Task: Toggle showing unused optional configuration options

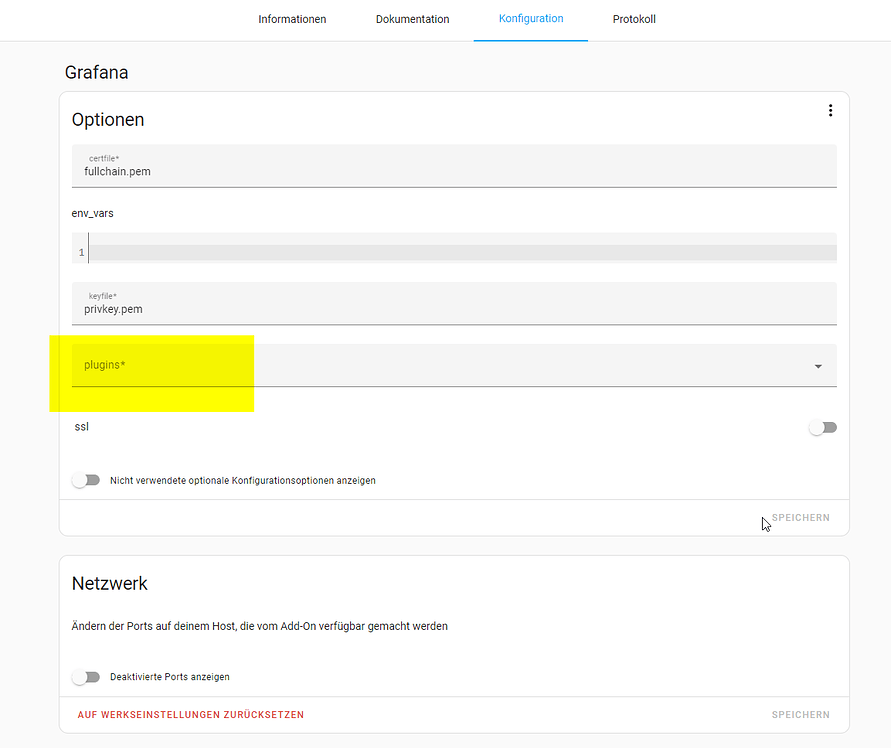Action: pyautogui.click(x=86, y=480)
